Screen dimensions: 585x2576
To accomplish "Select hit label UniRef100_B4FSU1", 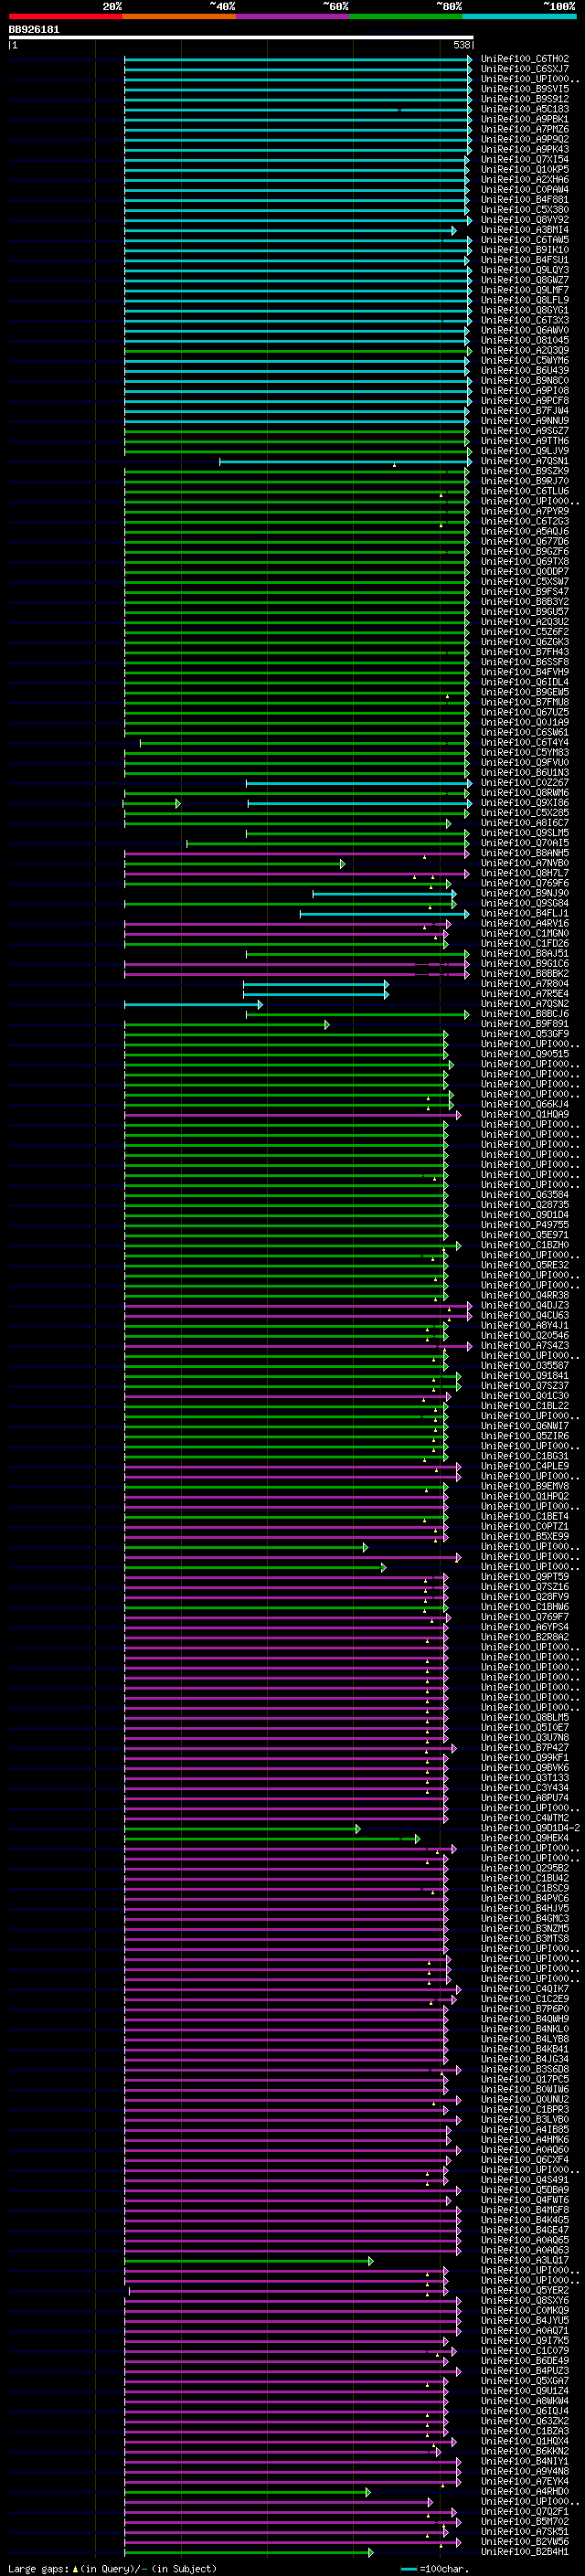I will coord(525,260).
